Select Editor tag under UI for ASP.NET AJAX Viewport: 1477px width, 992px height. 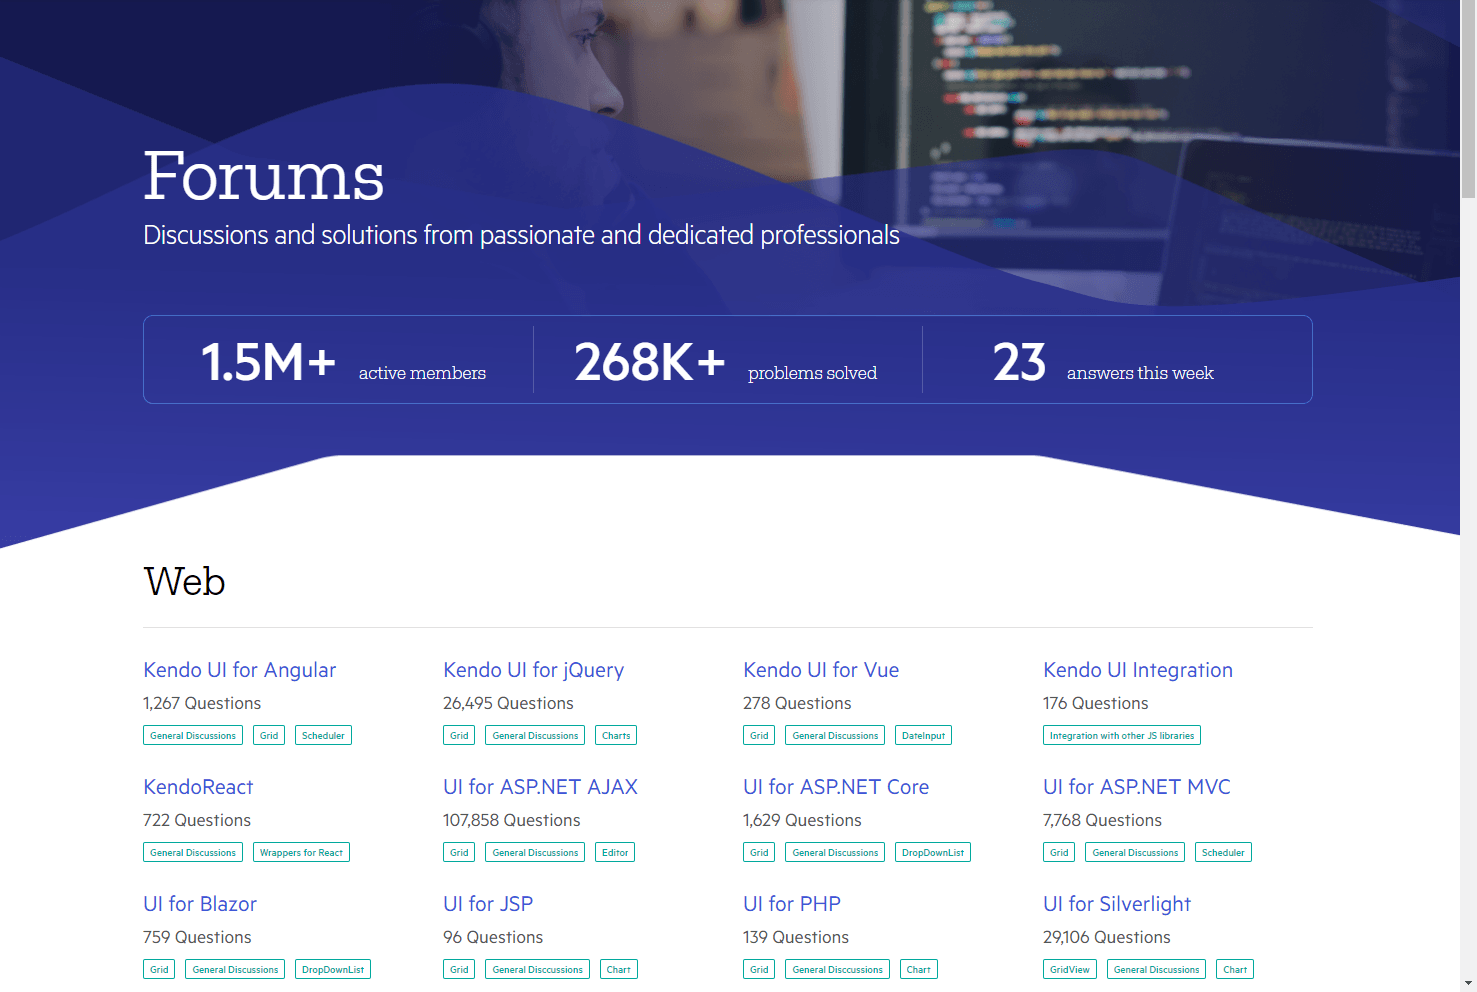click(x=615, y=852)
